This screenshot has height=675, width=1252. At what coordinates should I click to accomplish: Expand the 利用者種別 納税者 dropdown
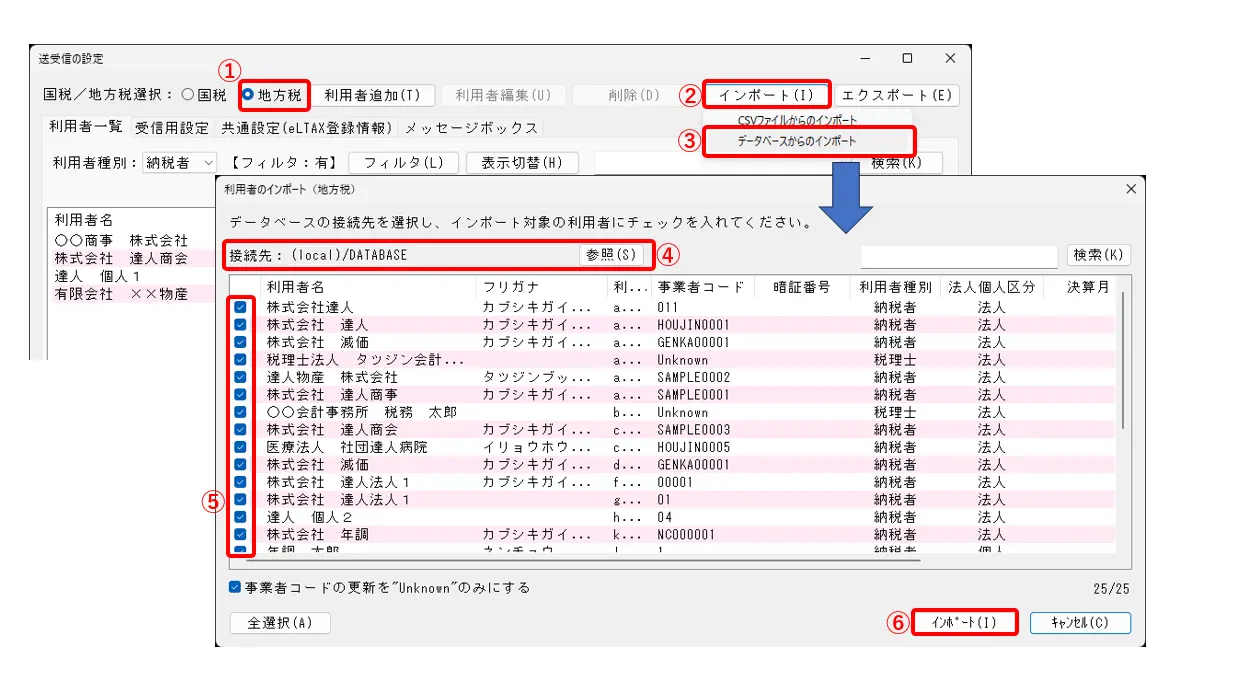coord(179,162)
